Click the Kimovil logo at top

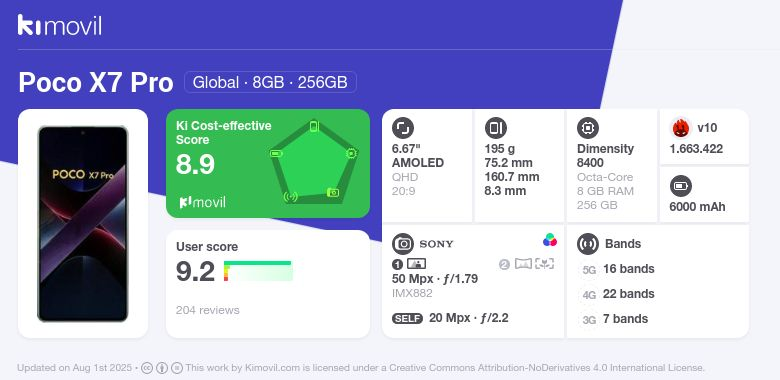pos(60,25)
